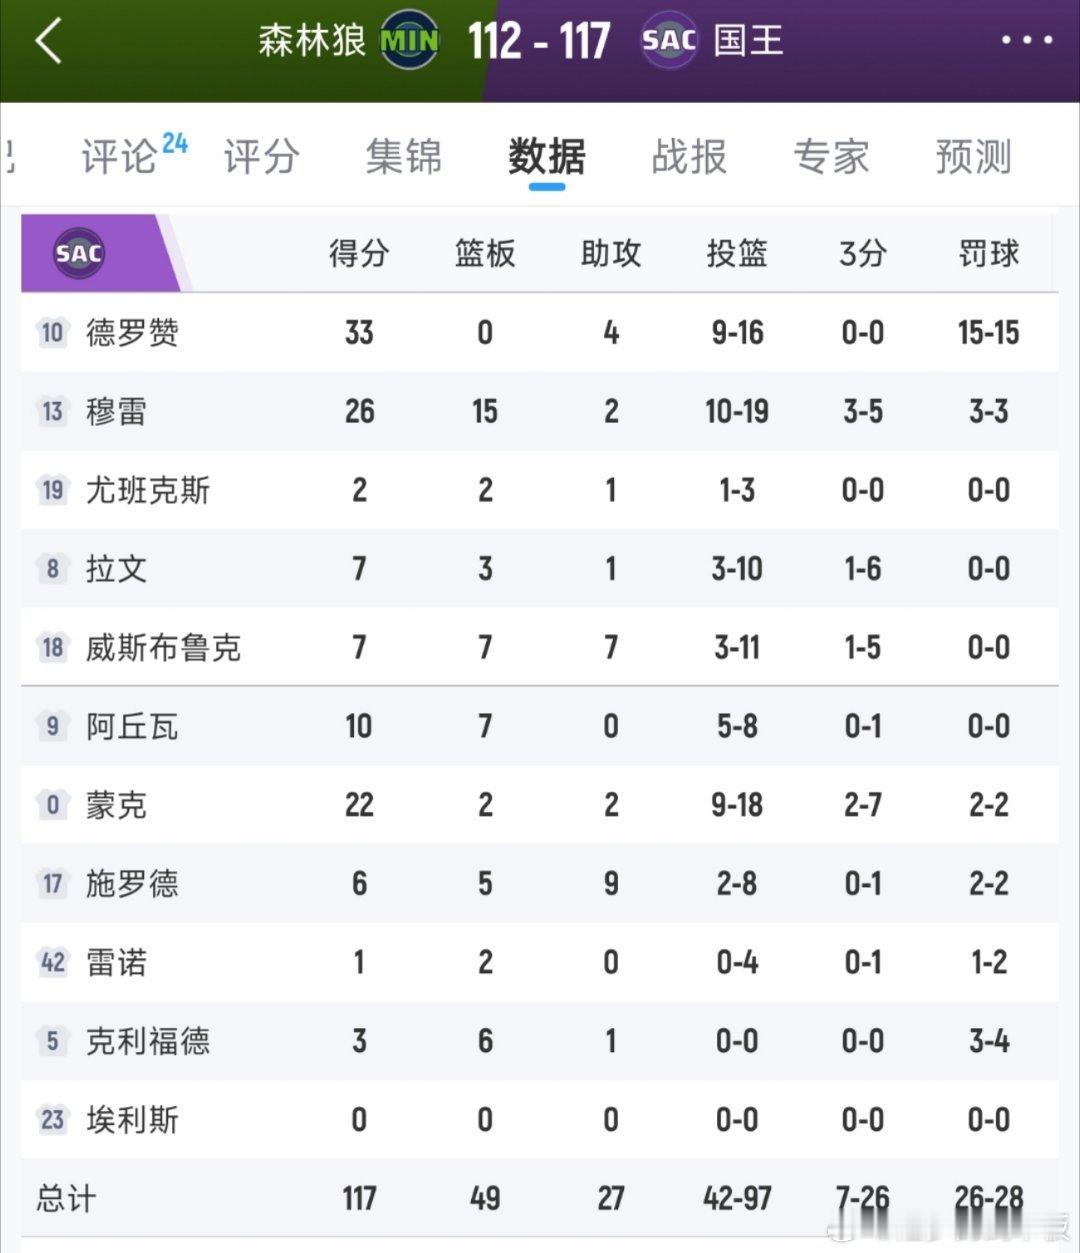Tap jersey number 42 icon beside 雷诺
1080x1253 pixels.
[52, 962]
